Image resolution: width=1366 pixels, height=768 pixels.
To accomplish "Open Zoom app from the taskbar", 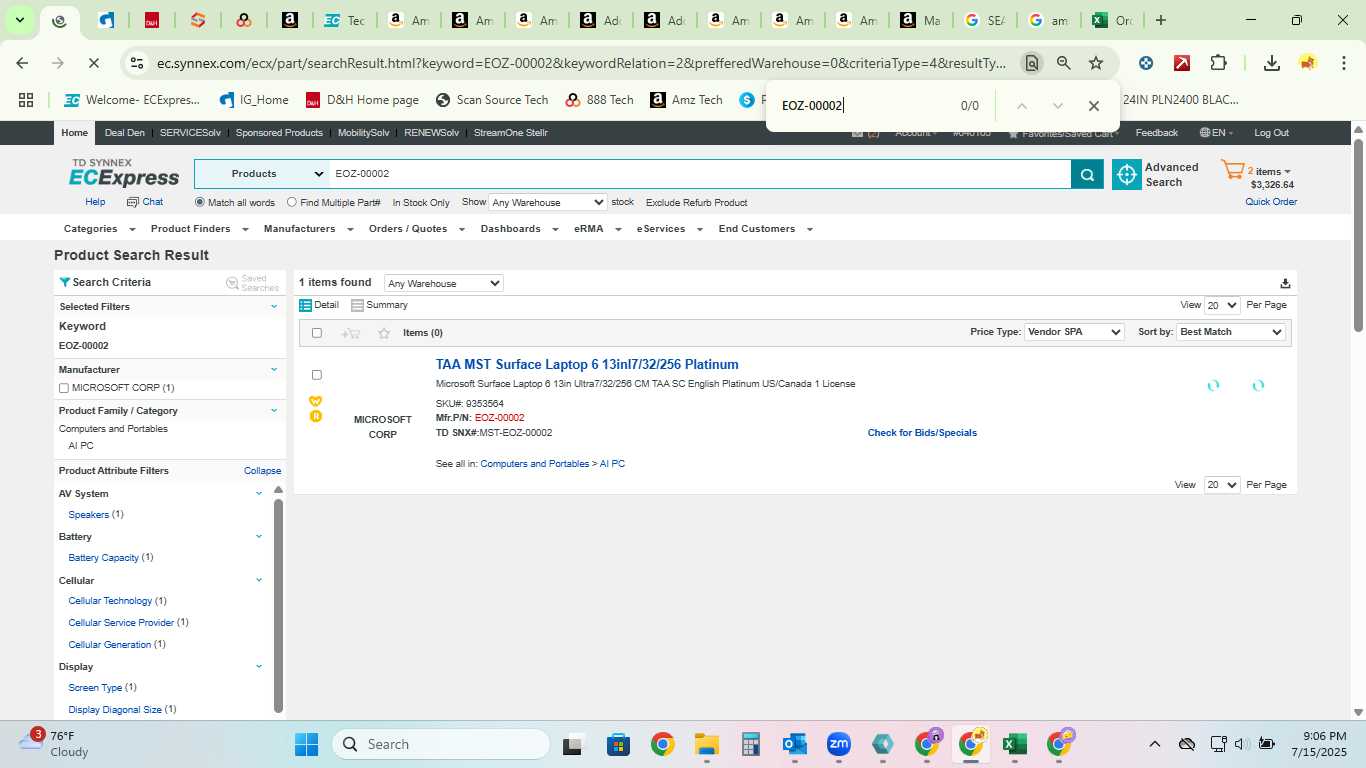I will point(838,744).
